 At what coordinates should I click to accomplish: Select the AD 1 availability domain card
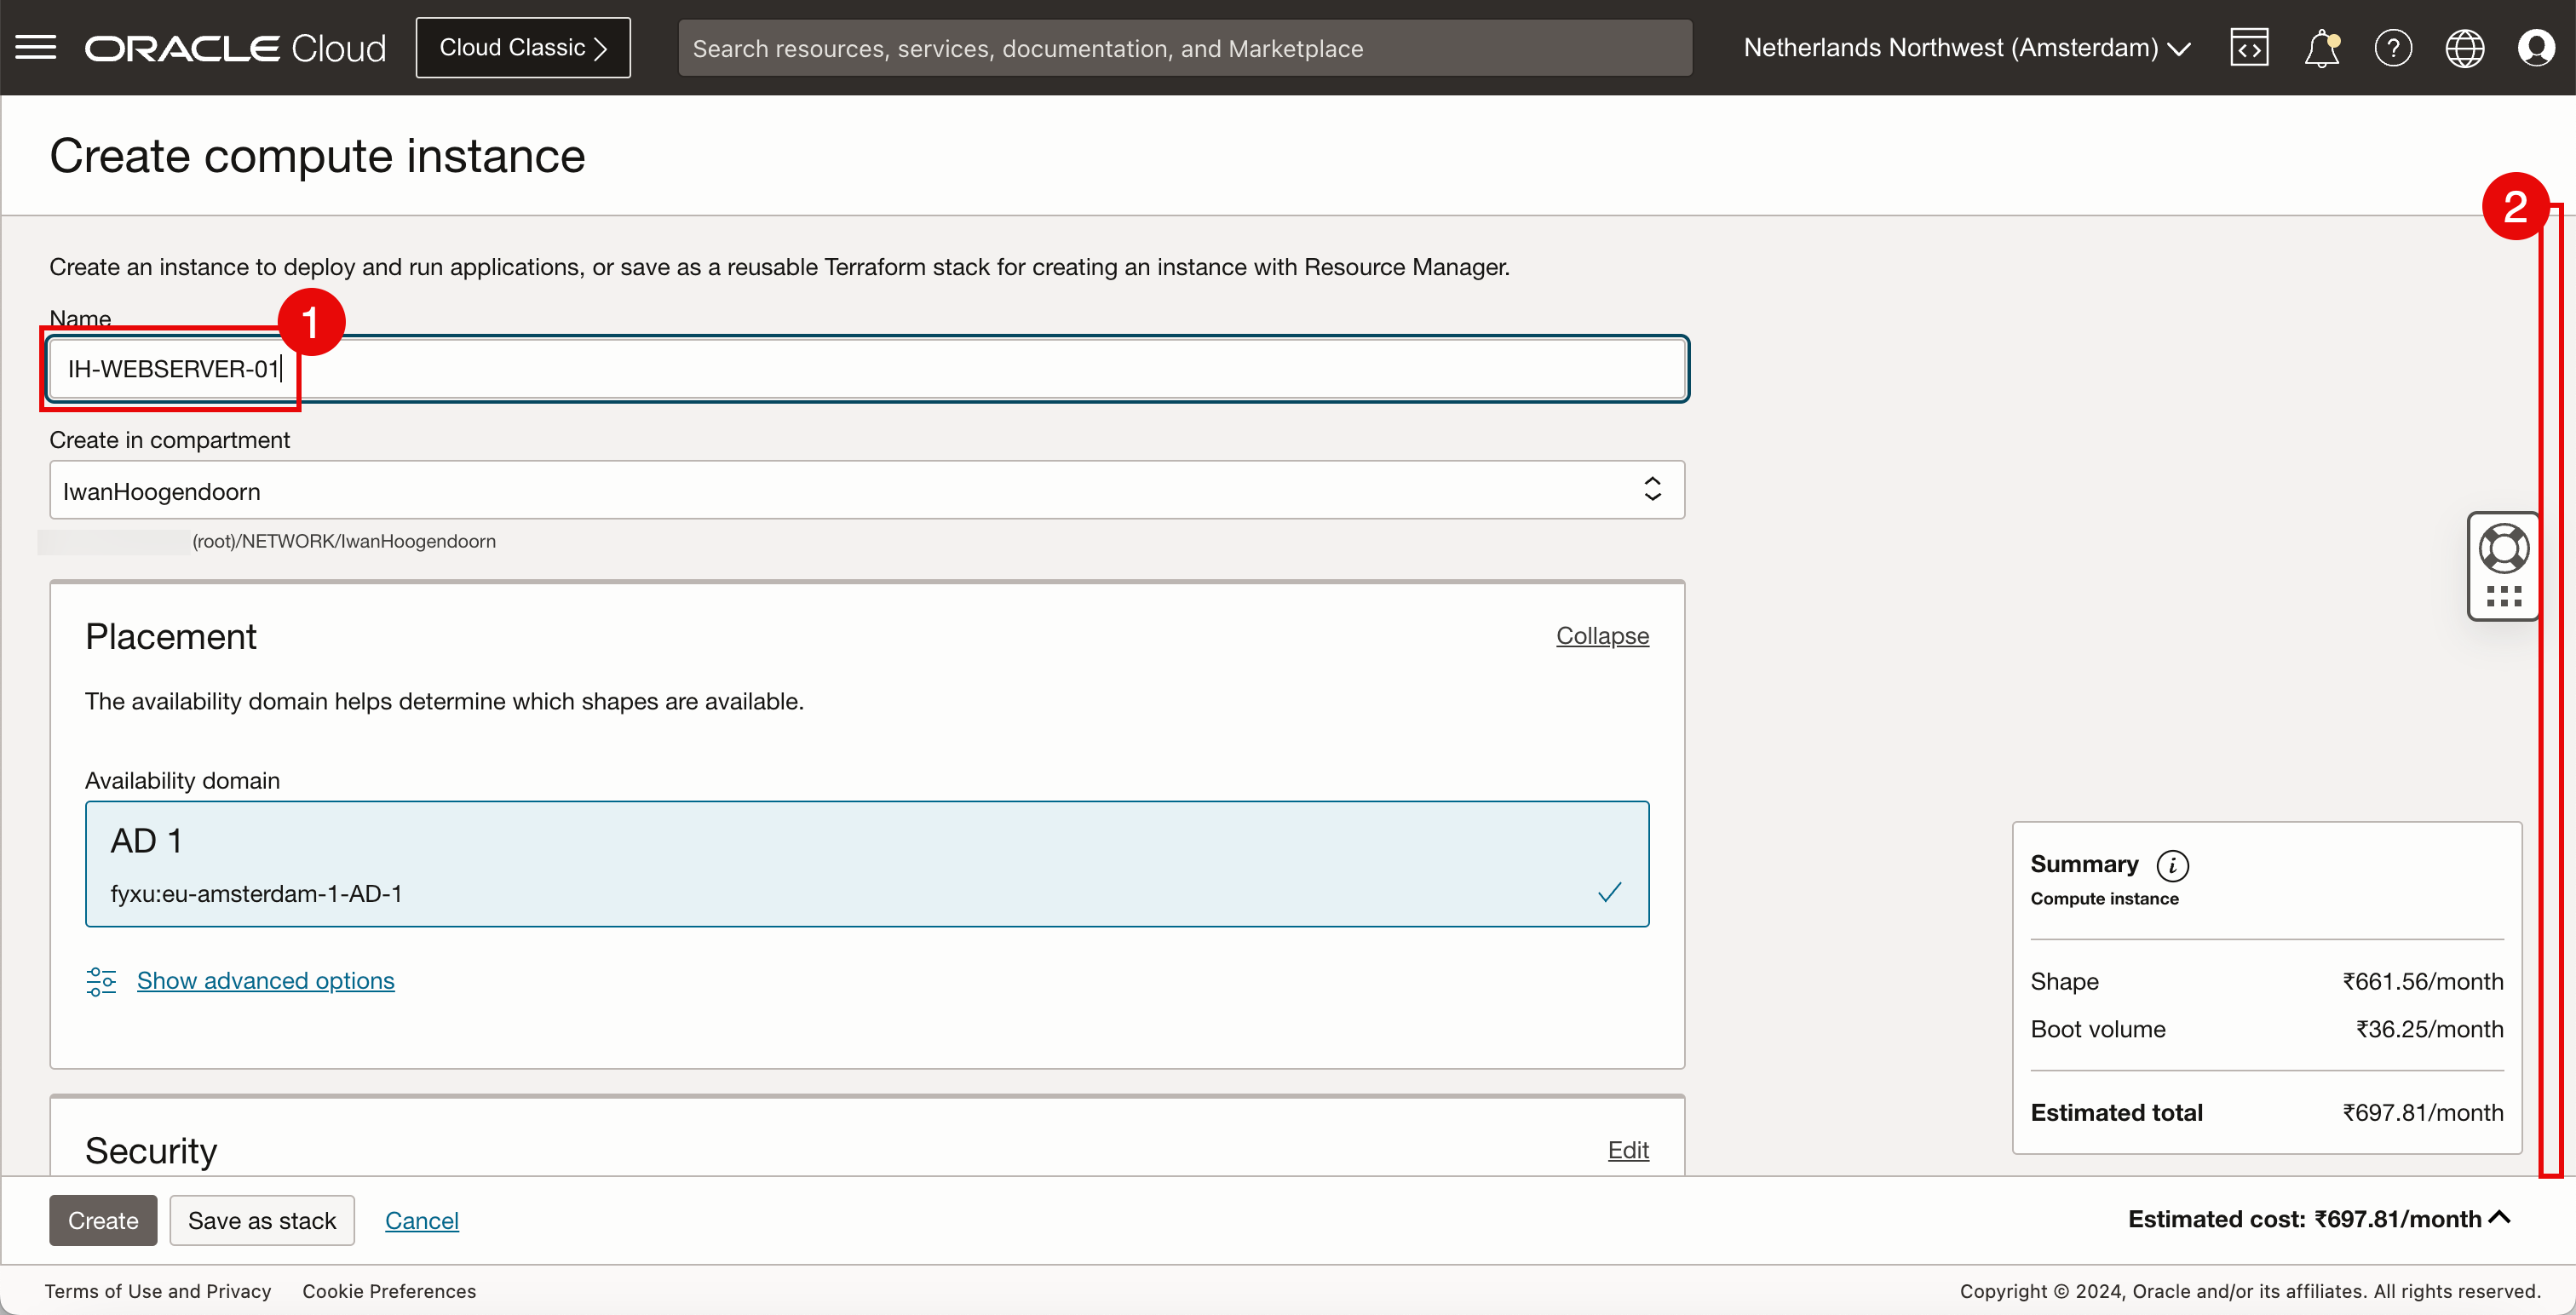[x=866, y=864]
